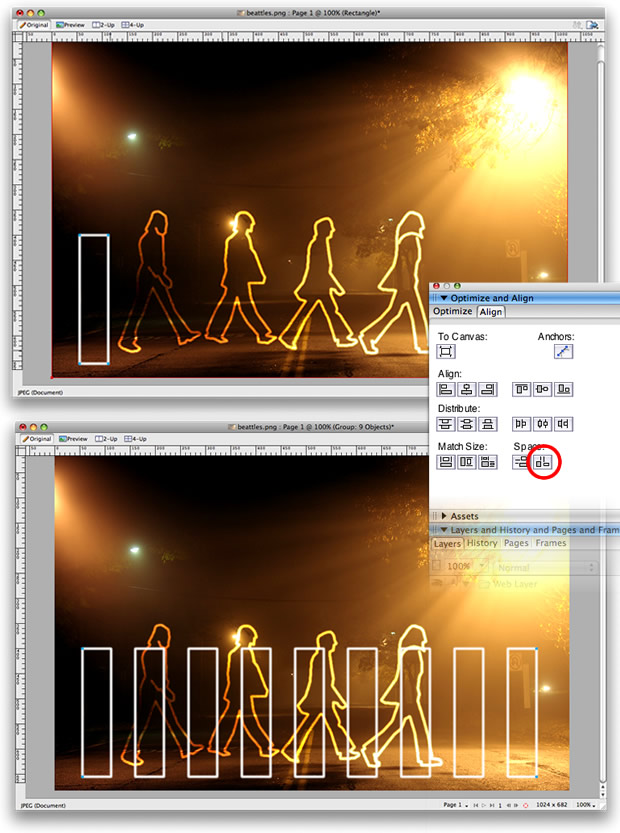Distribute objects by right edges

(x=564, y=425)
